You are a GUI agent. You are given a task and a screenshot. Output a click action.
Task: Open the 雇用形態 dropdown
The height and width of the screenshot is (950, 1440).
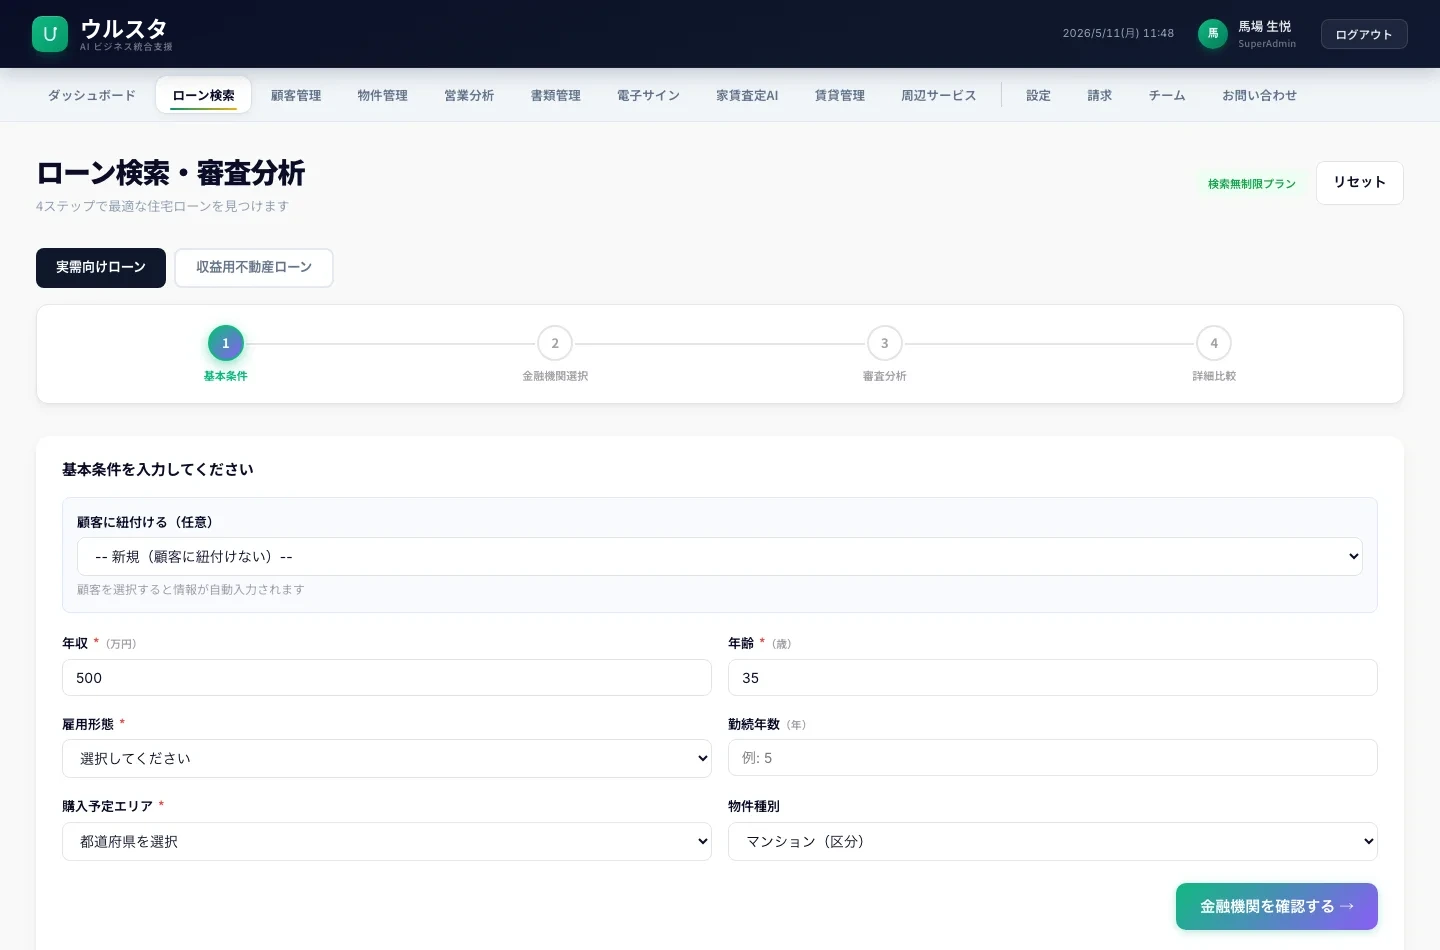point(387,758)
